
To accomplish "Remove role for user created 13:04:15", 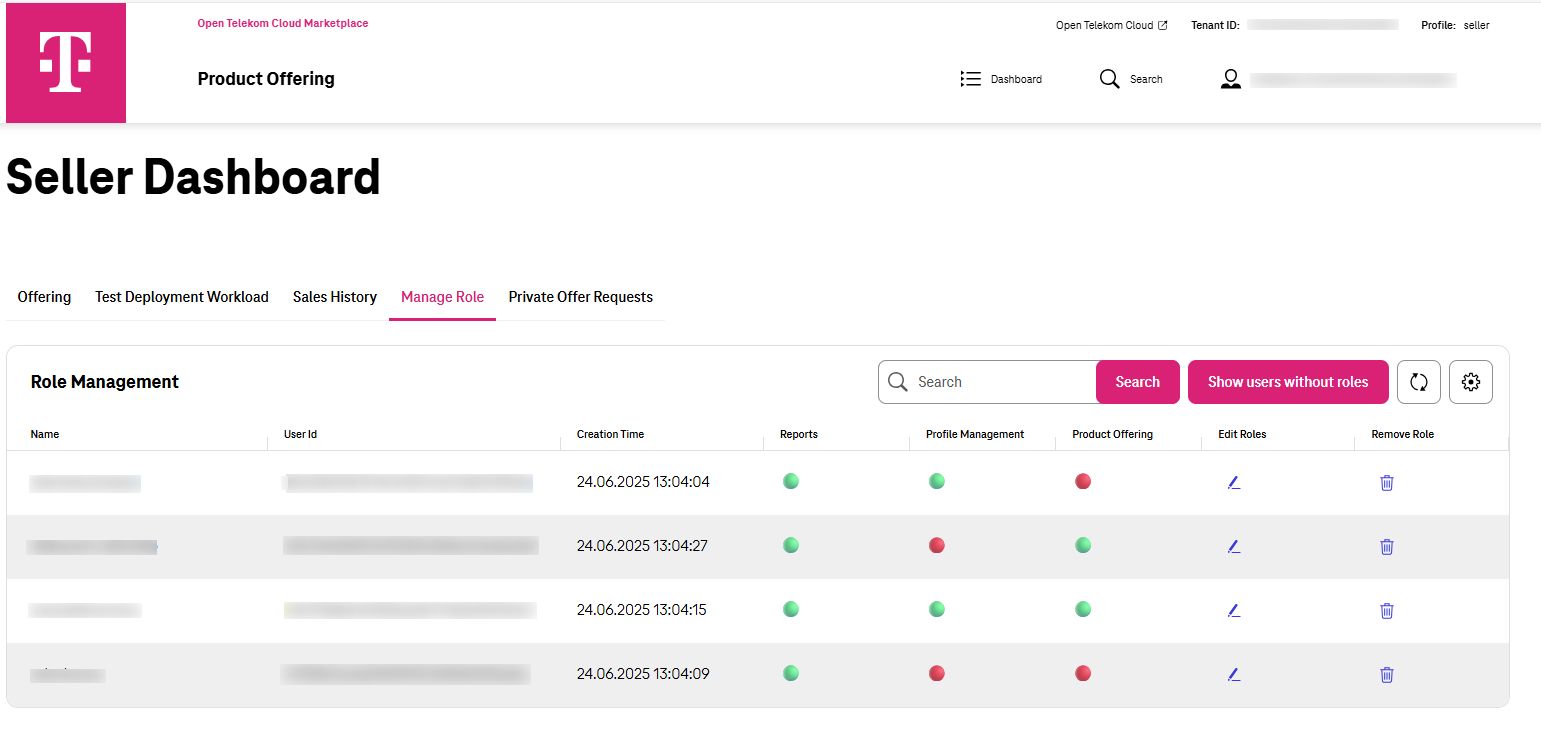I will coord(1387,610).
